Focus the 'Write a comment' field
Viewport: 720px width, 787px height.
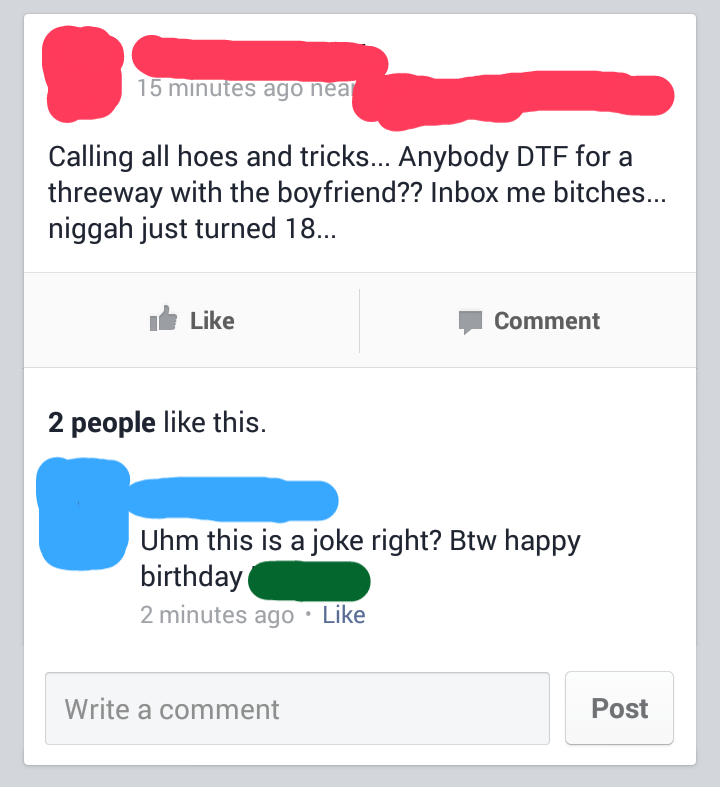tap(298, 709)
